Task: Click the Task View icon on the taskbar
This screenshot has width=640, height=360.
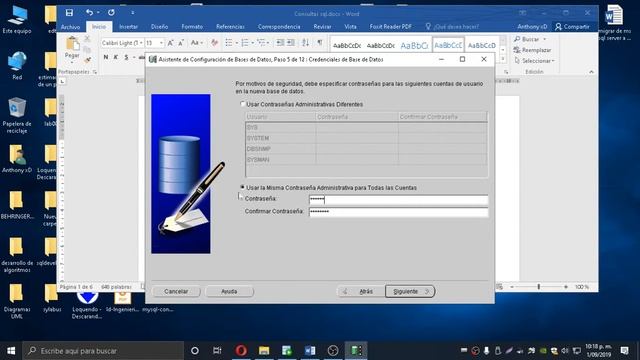Action: click(x=217, y=350)
